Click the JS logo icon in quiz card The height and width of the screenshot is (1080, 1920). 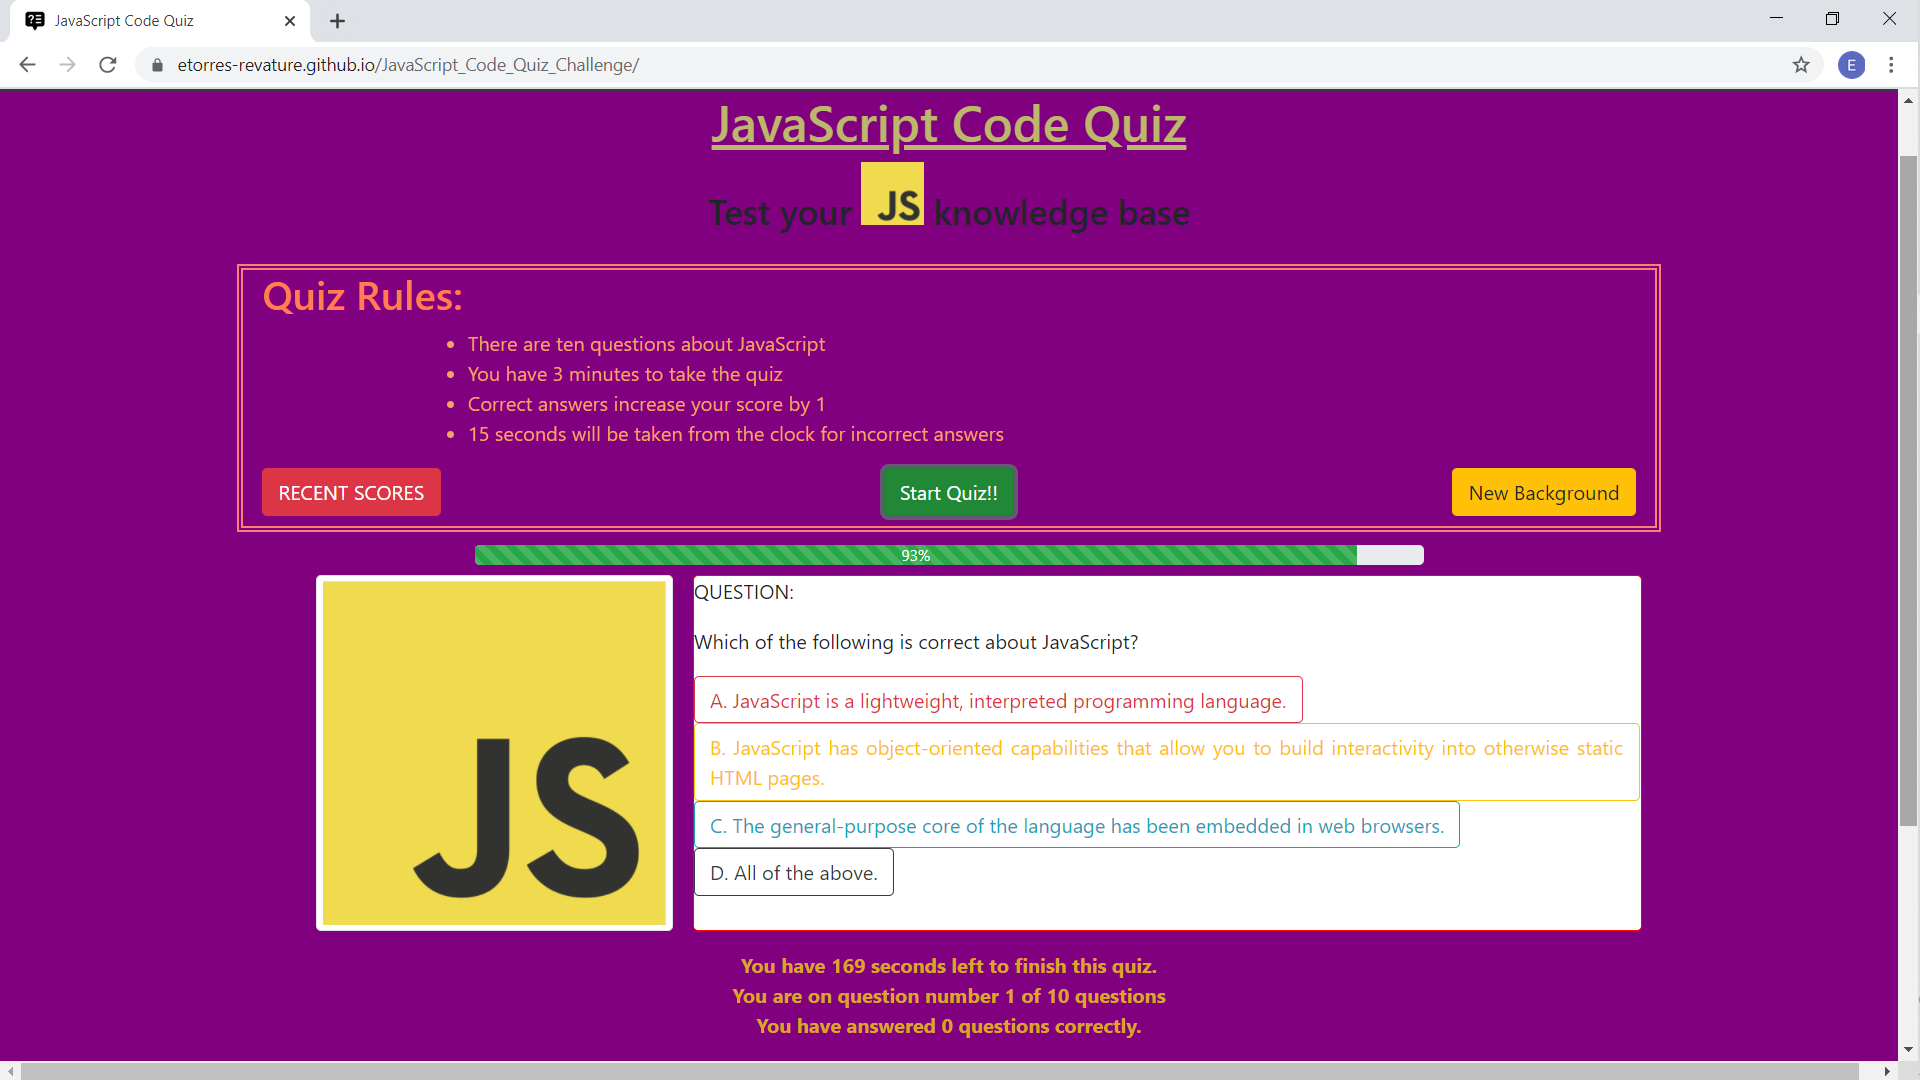coord(496,750)
